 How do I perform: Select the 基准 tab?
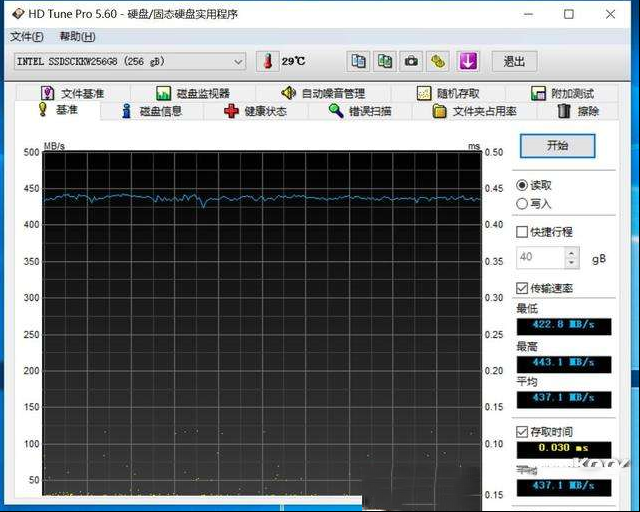[58, 110]
